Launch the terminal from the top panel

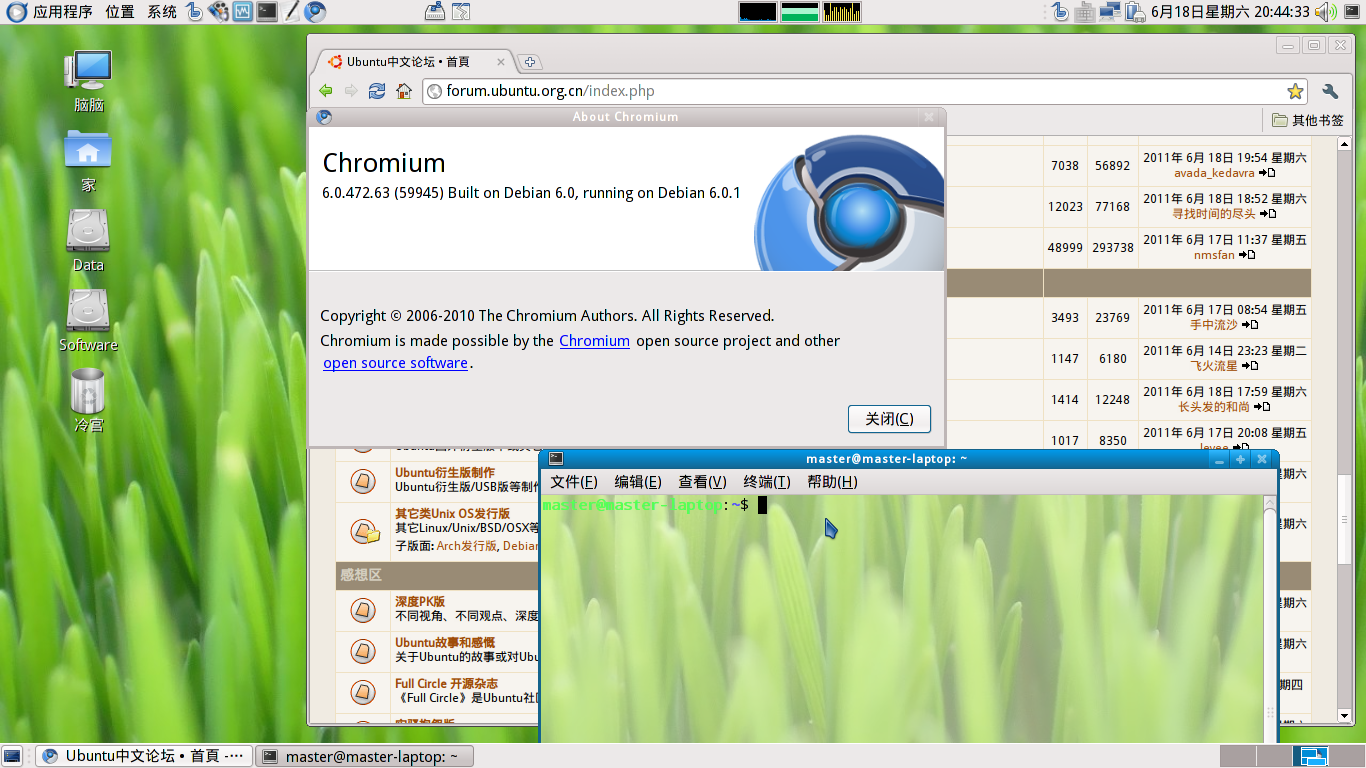click(x=267, y=12)
